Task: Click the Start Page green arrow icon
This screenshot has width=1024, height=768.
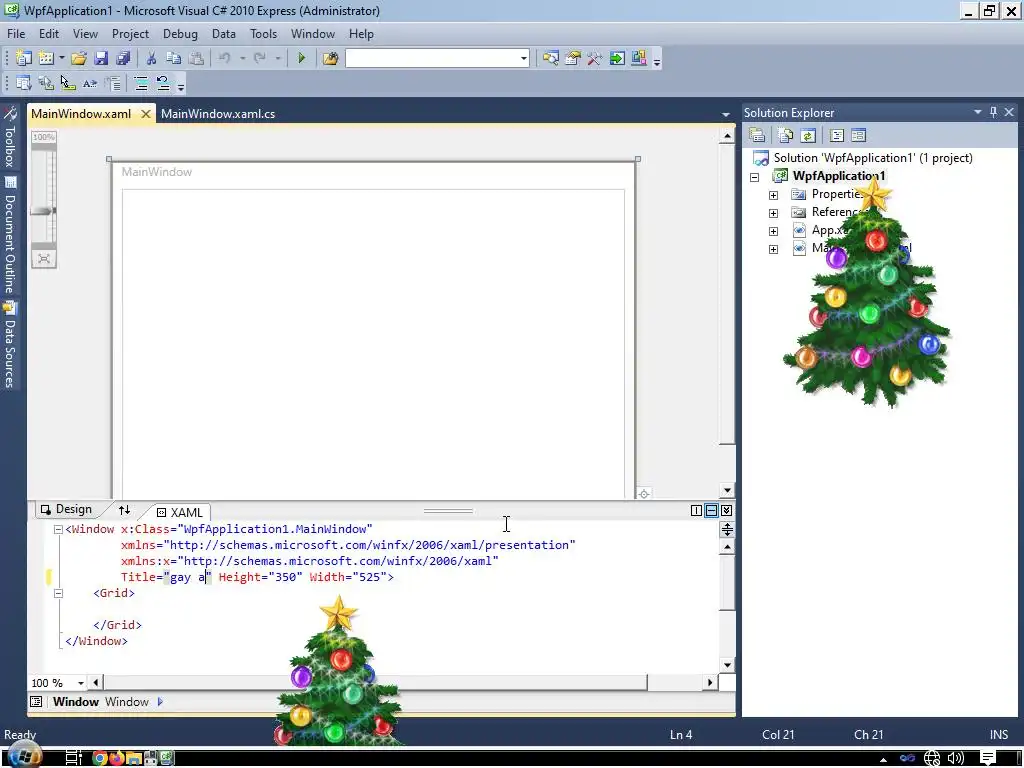Action: [616, 58]
